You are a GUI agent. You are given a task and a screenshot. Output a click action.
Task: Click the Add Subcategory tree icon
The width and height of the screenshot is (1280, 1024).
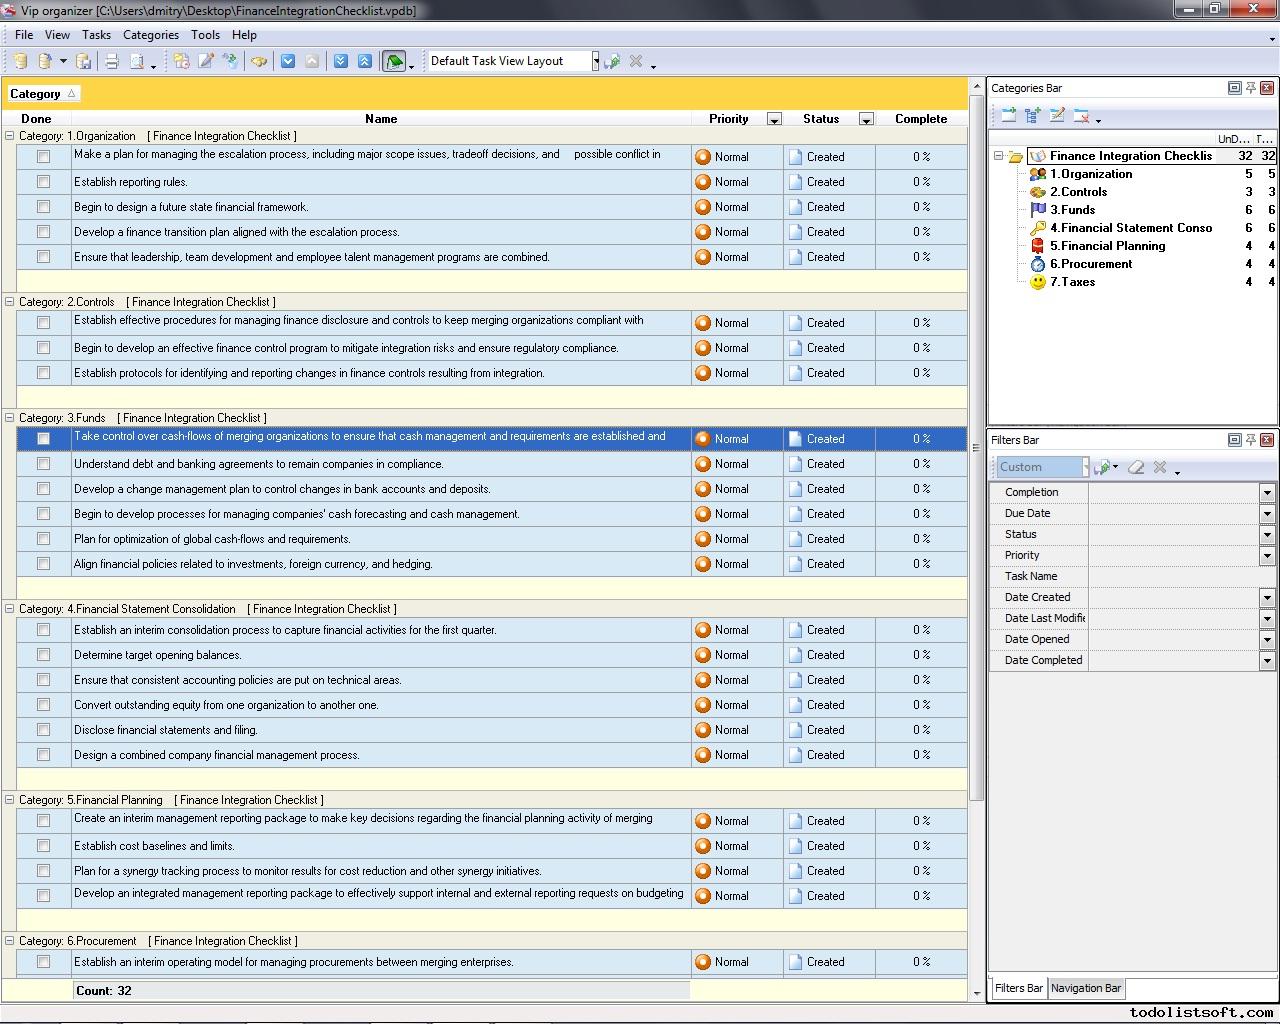(1033, 116)
